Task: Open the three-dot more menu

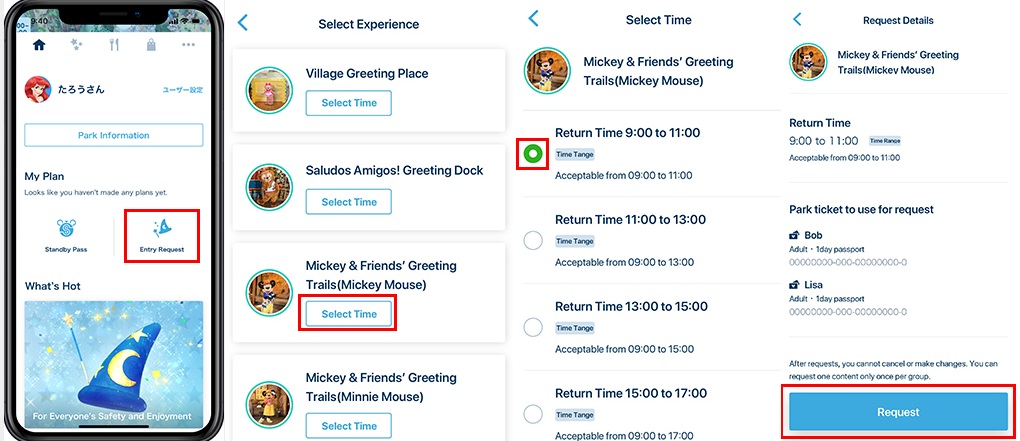Action: coord(188,45)
